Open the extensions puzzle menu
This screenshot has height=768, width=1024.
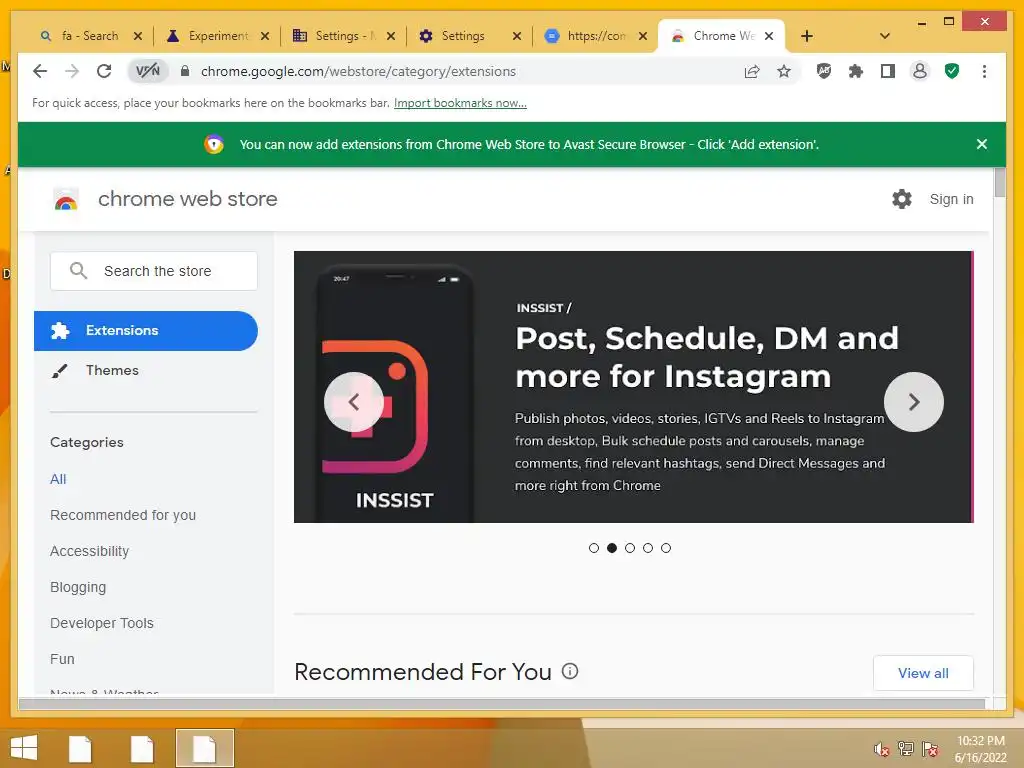click(856, 71)
